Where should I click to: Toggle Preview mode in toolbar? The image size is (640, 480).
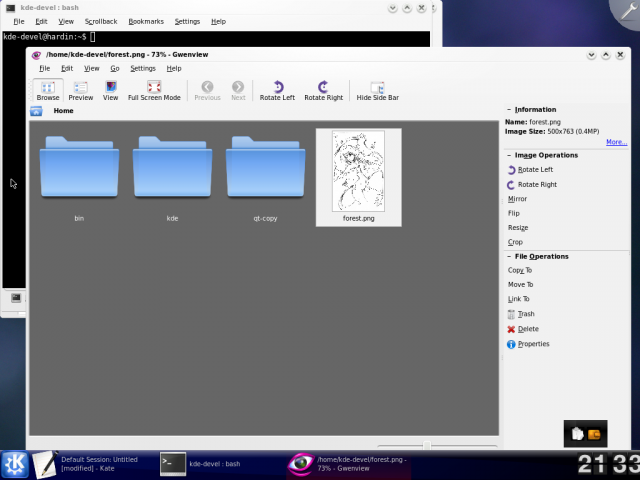point(81,91)
